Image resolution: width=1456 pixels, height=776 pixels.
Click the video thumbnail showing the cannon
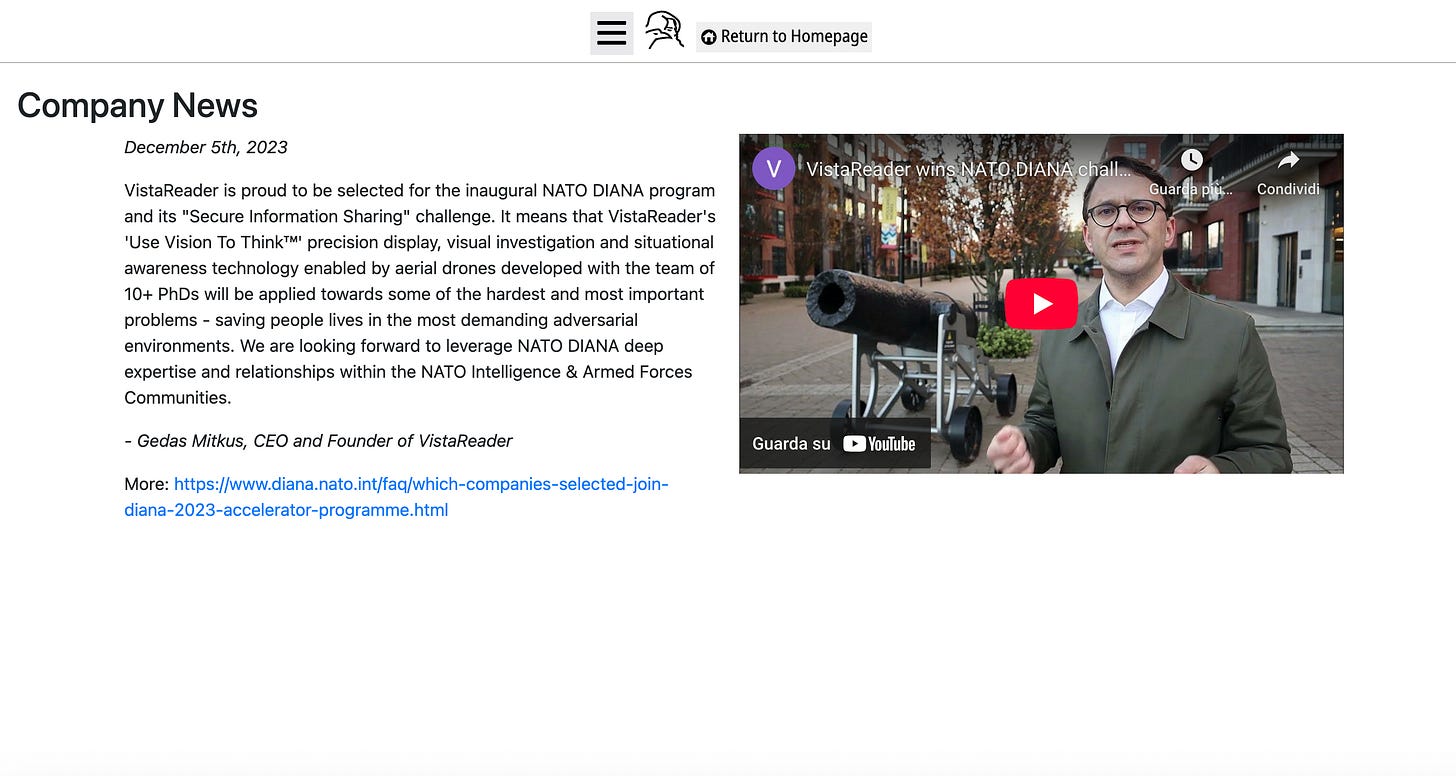[x=1041, y=304]
